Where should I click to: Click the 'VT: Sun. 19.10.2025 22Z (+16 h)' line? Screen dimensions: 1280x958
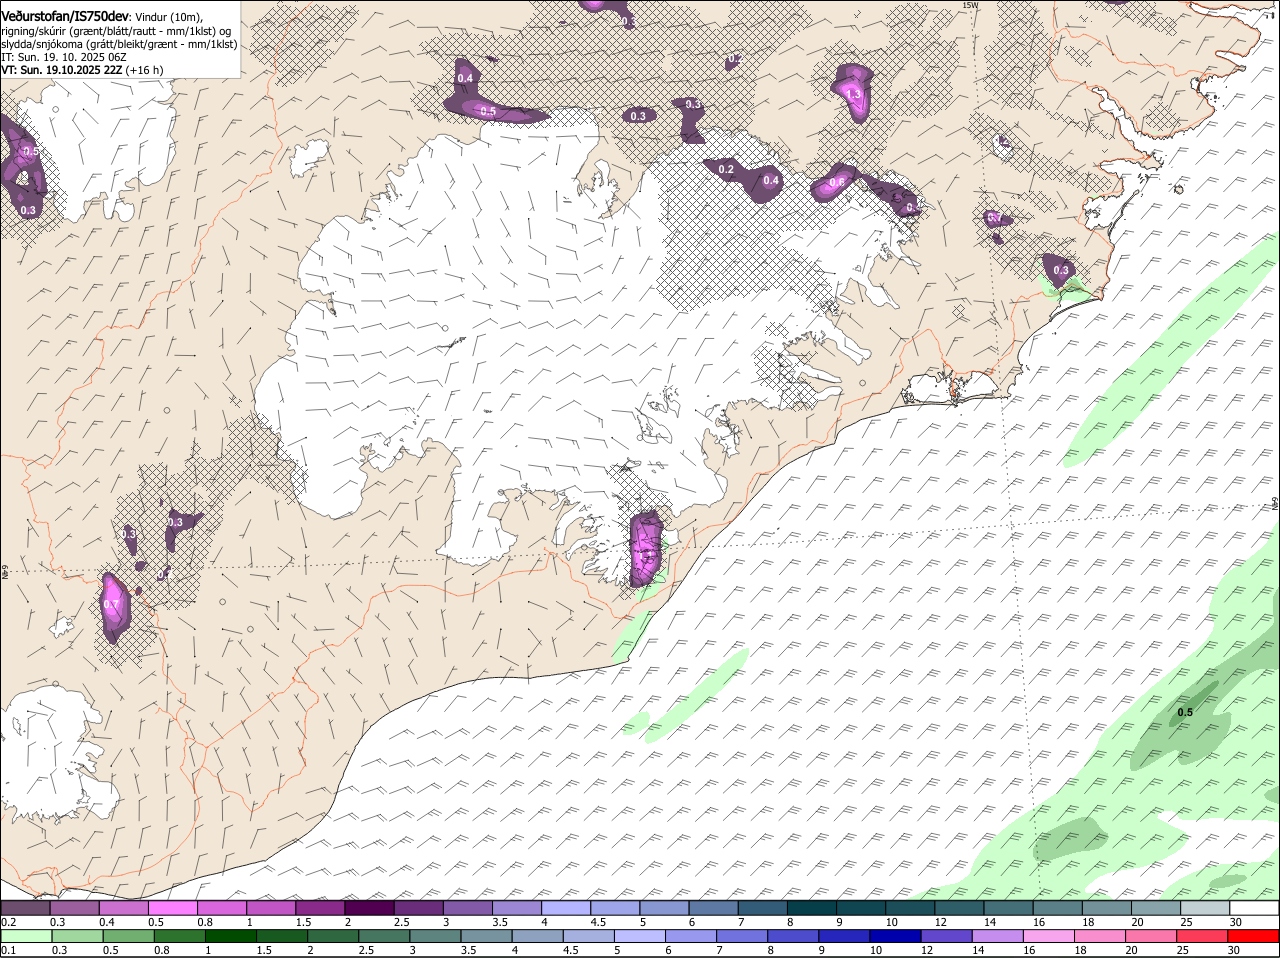(82, 70)
